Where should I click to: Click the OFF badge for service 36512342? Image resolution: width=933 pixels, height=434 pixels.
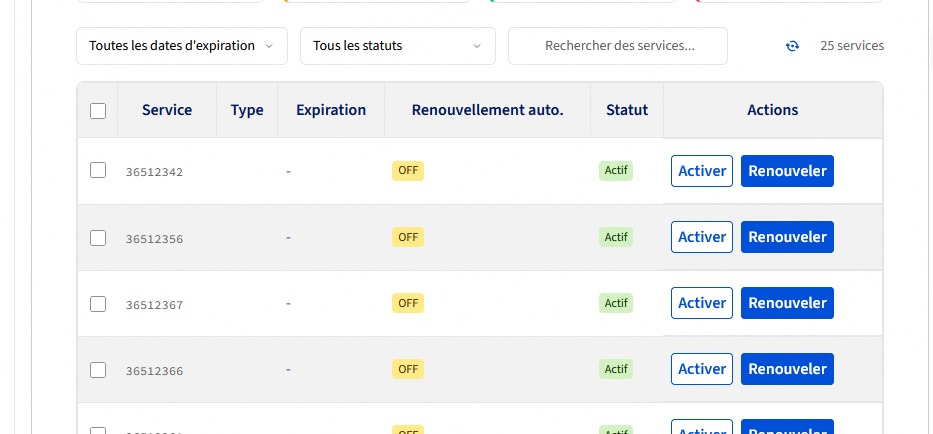click(x=408, y=171)
